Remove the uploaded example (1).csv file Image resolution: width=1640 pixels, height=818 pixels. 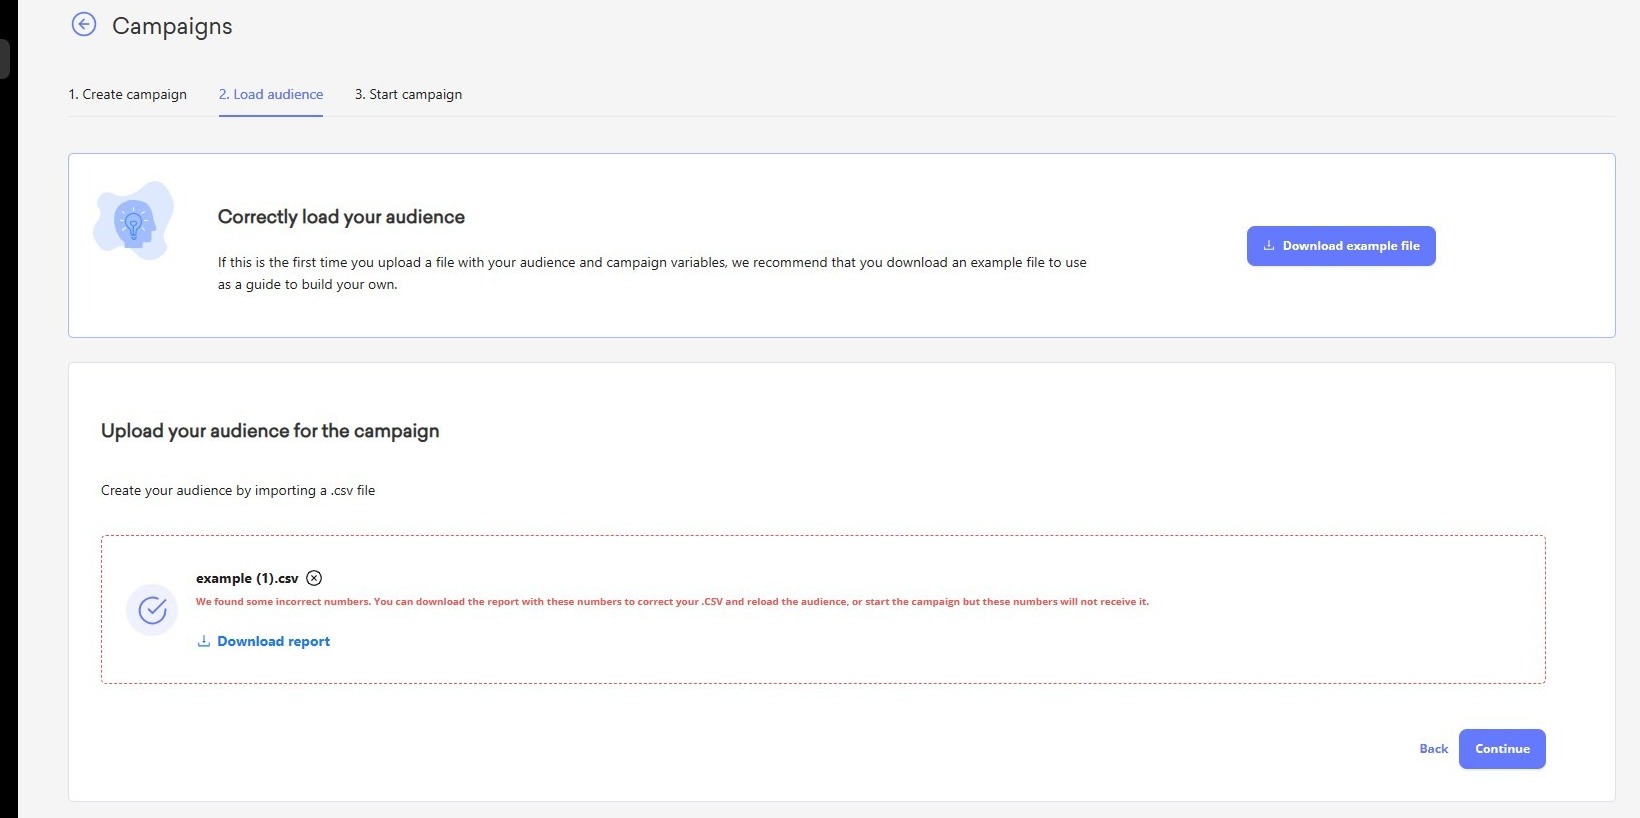pyautogui.click(x=314, y=578)
